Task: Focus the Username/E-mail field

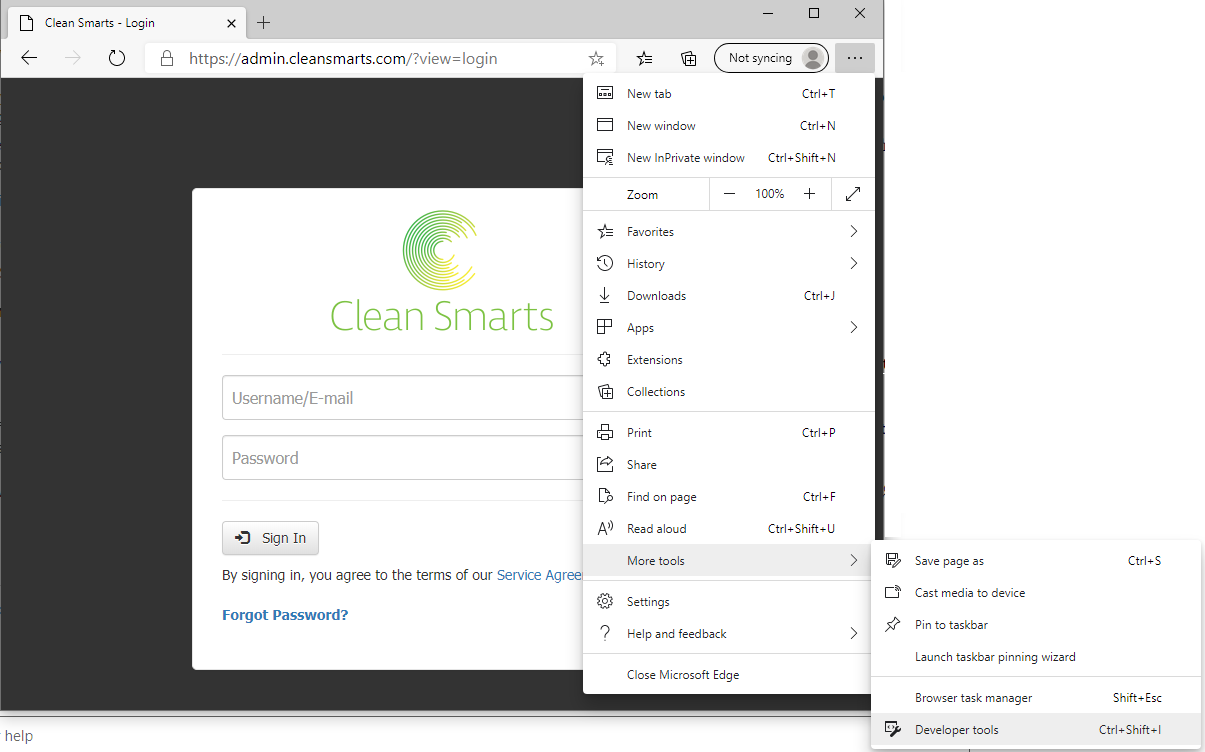Action: point(402,398)
